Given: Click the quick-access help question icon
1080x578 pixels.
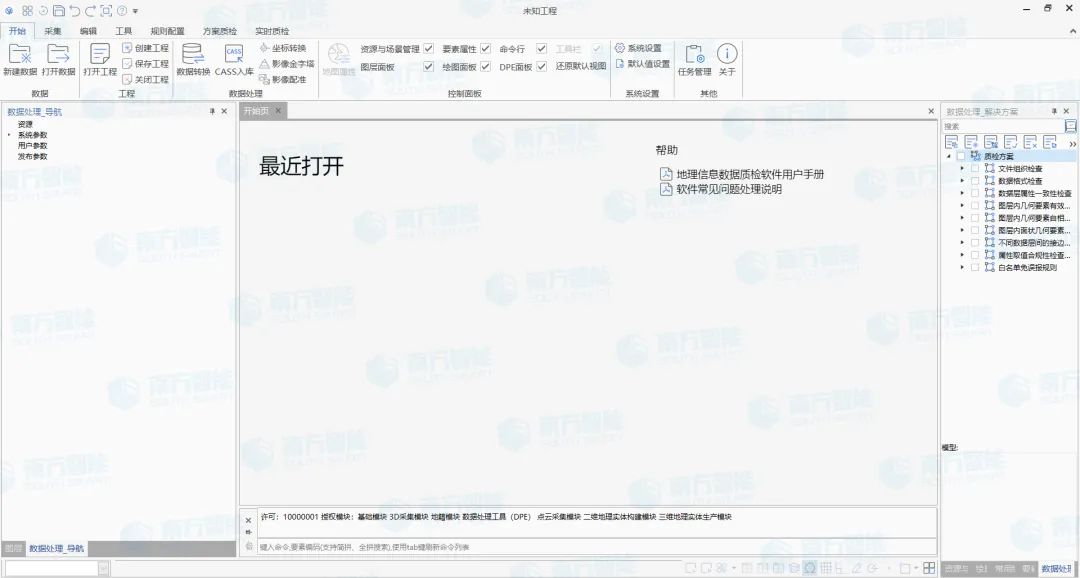Looking at the screenshot, I should (121, 10).
